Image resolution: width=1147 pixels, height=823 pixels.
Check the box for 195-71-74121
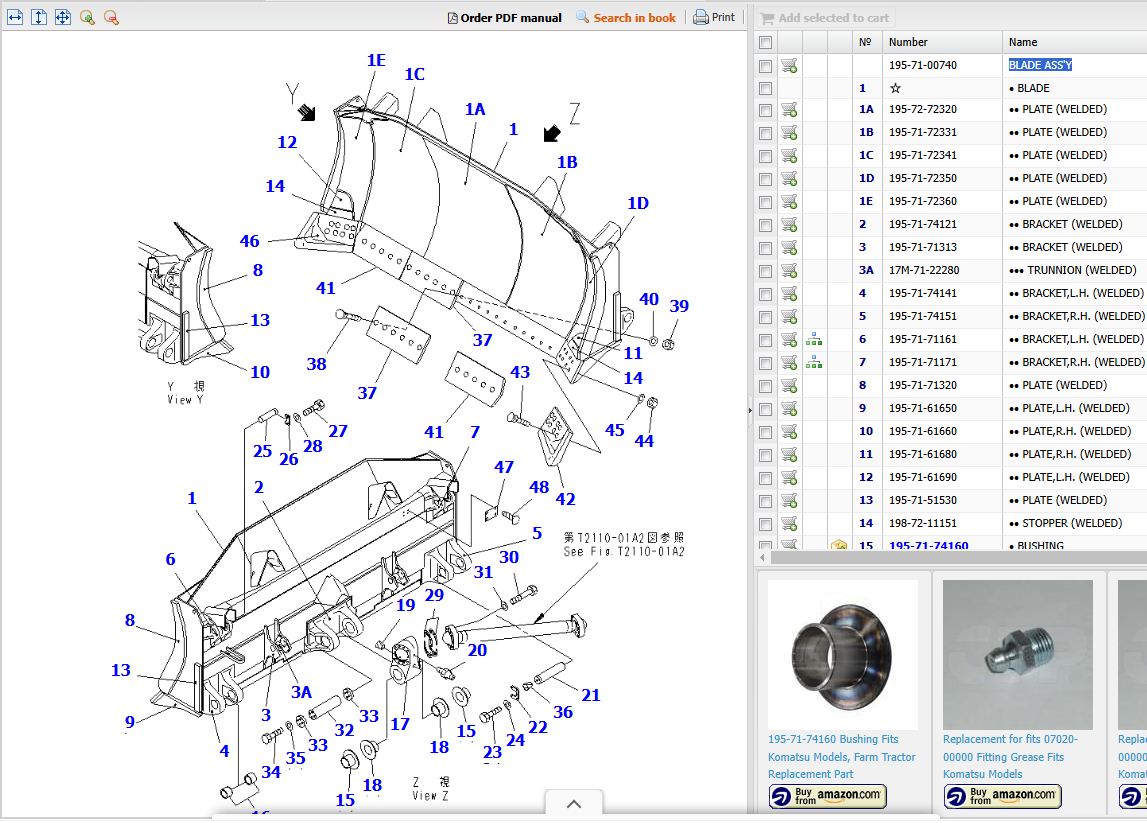tap(765, 225)
